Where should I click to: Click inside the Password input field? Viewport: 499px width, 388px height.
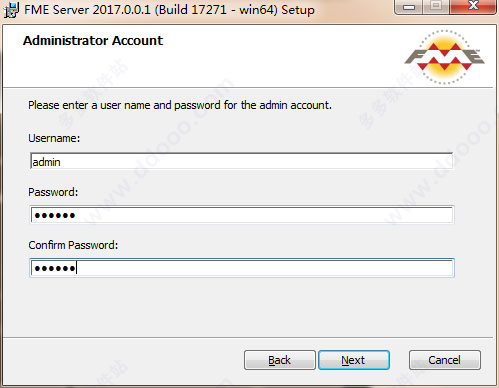(x=241, y=215)
